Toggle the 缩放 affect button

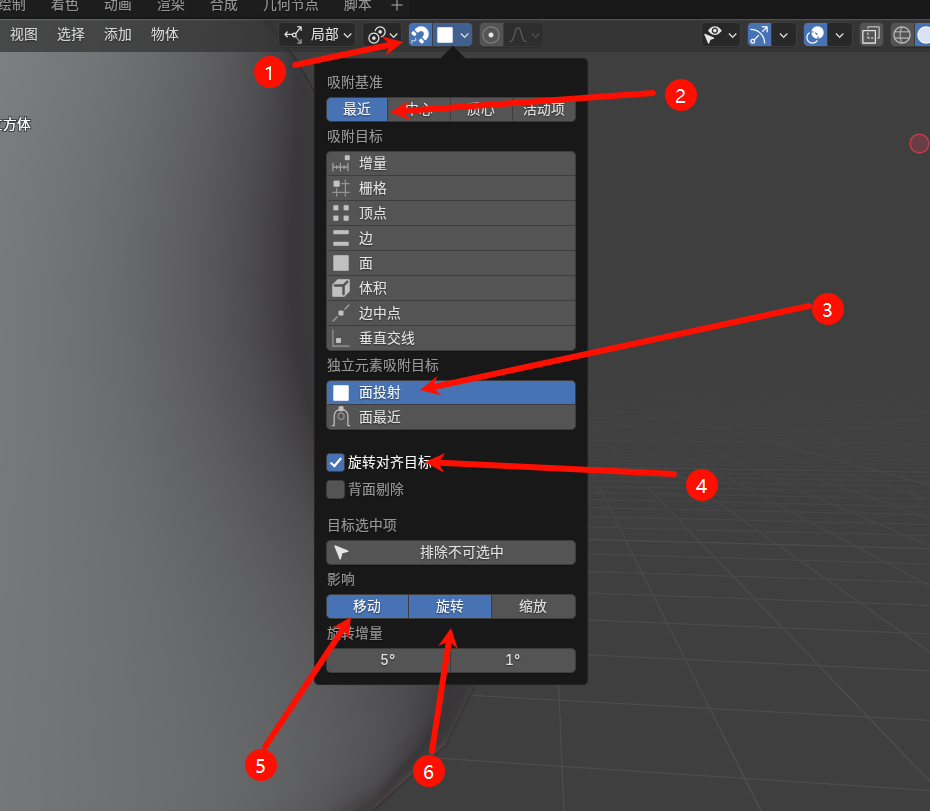[x=533, y=607]
